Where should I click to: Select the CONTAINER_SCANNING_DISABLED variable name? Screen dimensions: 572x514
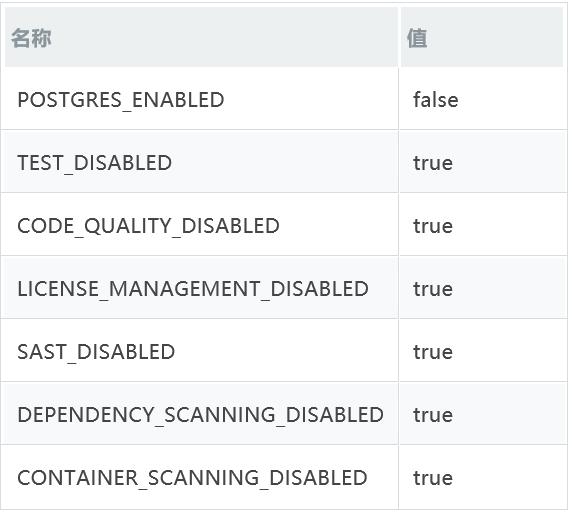[x=192, y=478]
